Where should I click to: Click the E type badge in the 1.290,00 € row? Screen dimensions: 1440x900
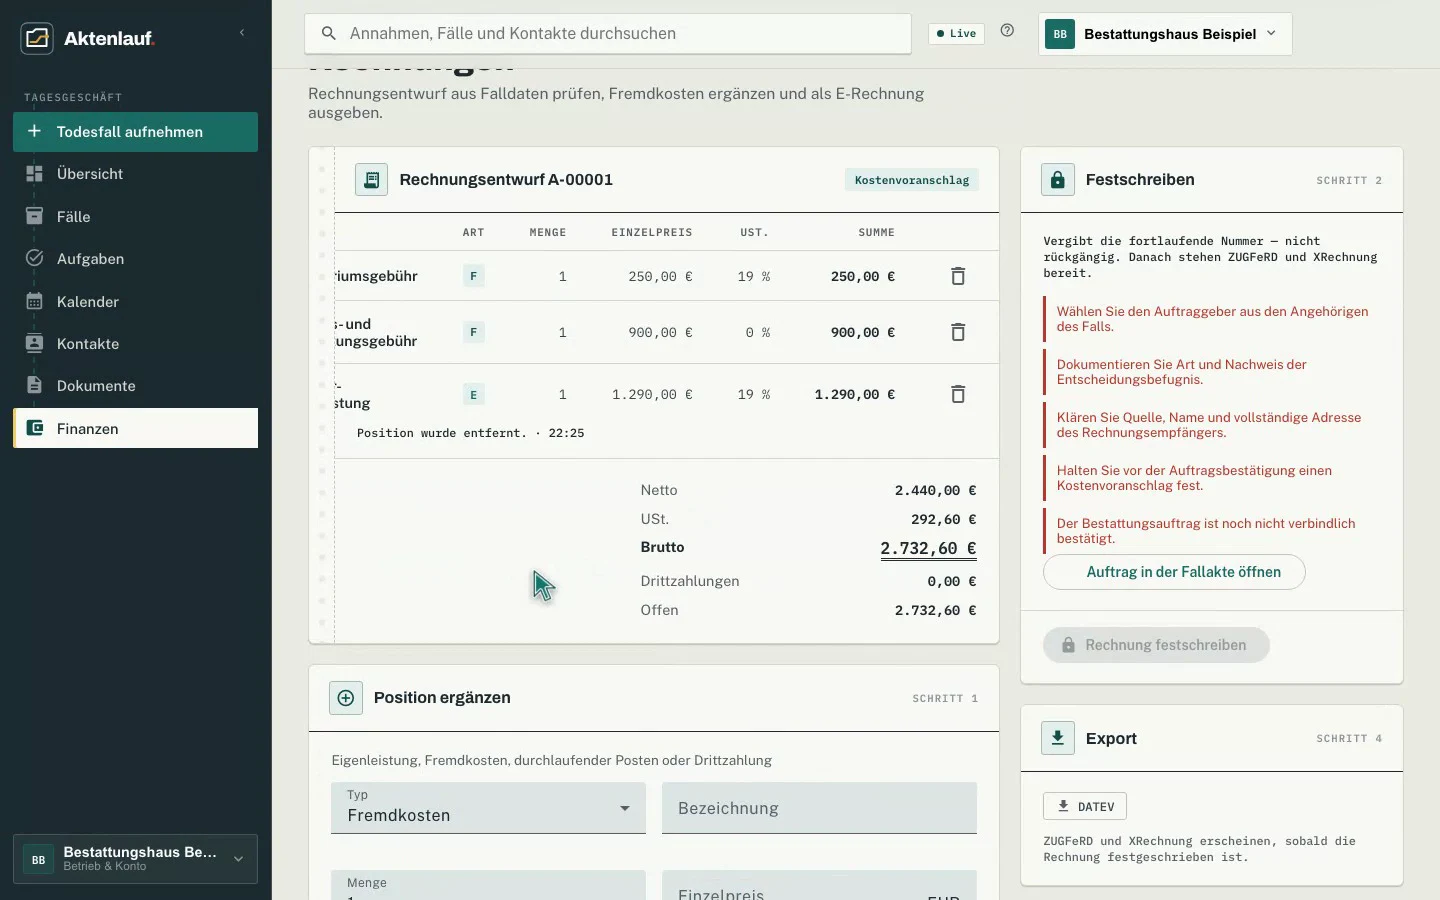point(474,394)
